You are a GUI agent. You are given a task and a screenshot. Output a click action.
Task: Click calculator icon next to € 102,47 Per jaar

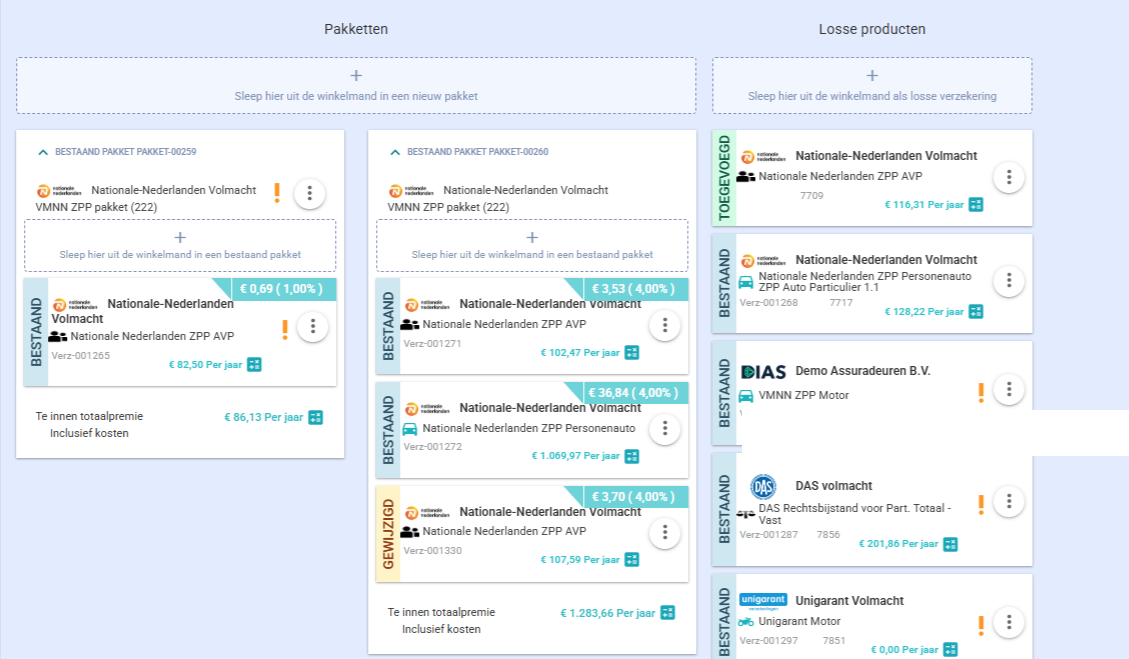tap(631, 352)
